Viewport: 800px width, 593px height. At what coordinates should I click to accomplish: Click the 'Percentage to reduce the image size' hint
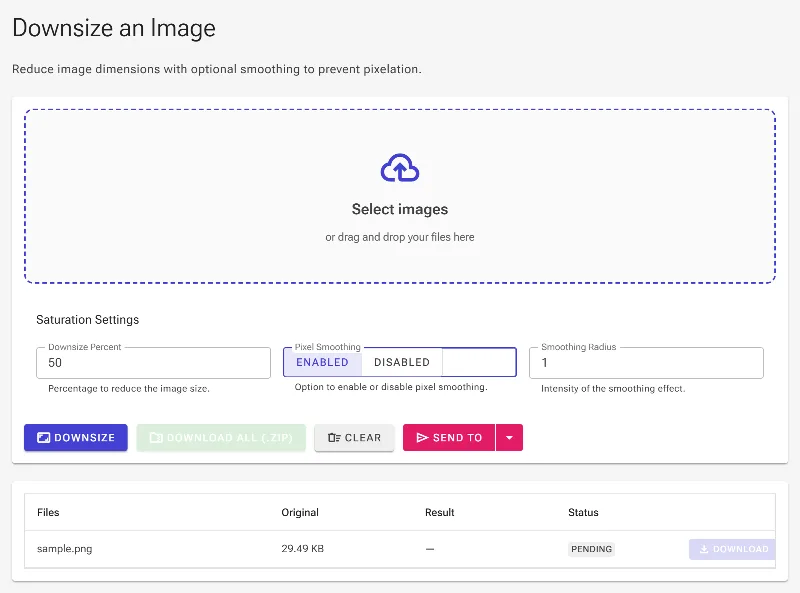pyautogui.click(x=129, y=388)
